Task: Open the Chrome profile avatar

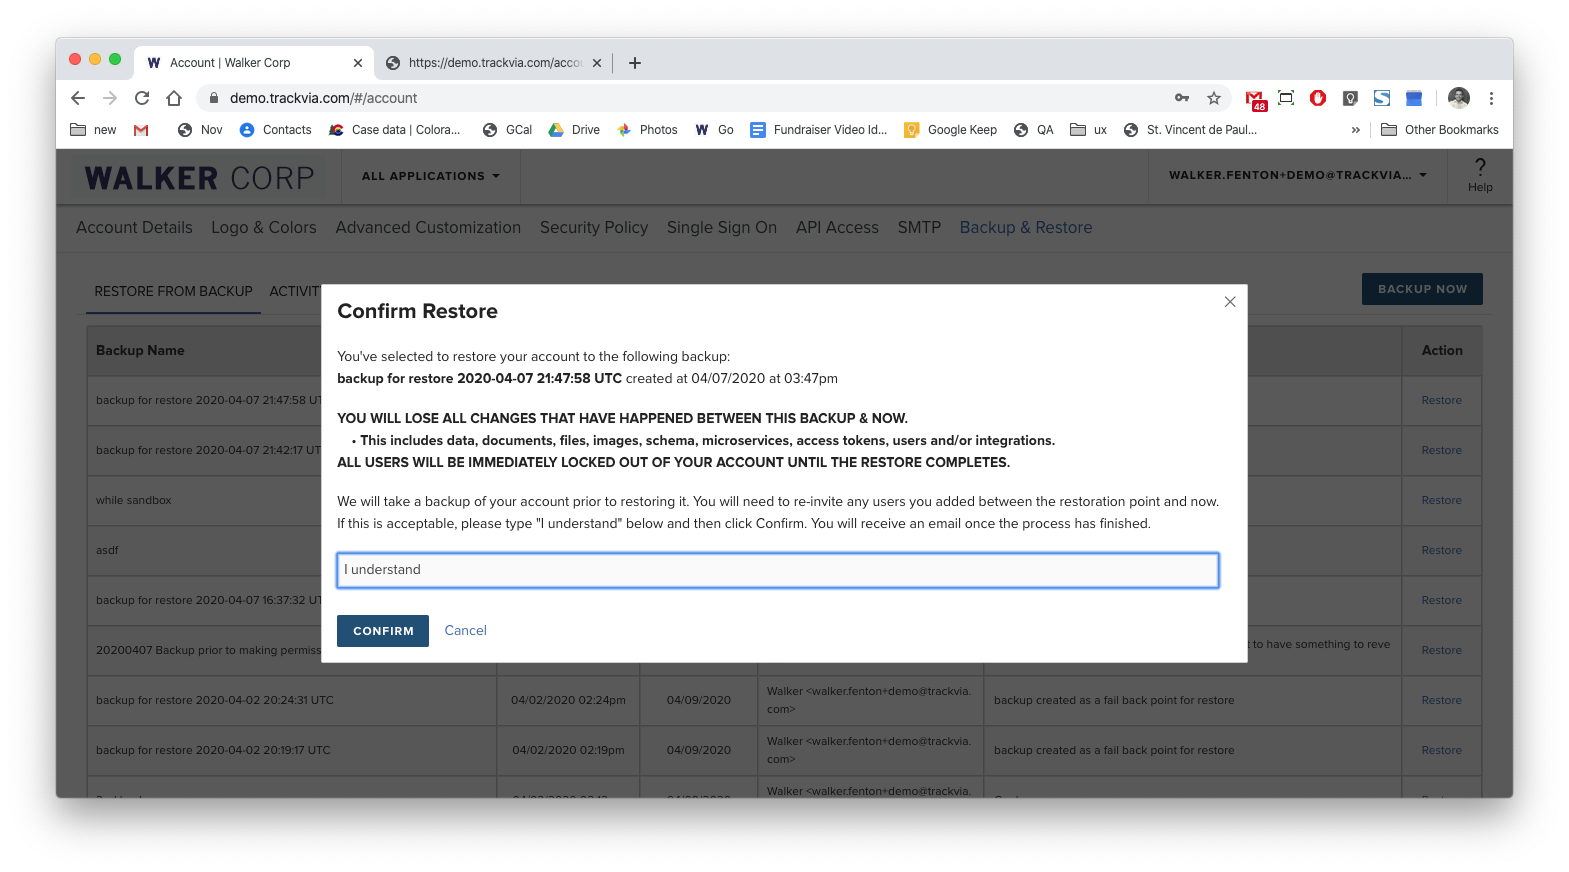Action: pos(1459,98)
